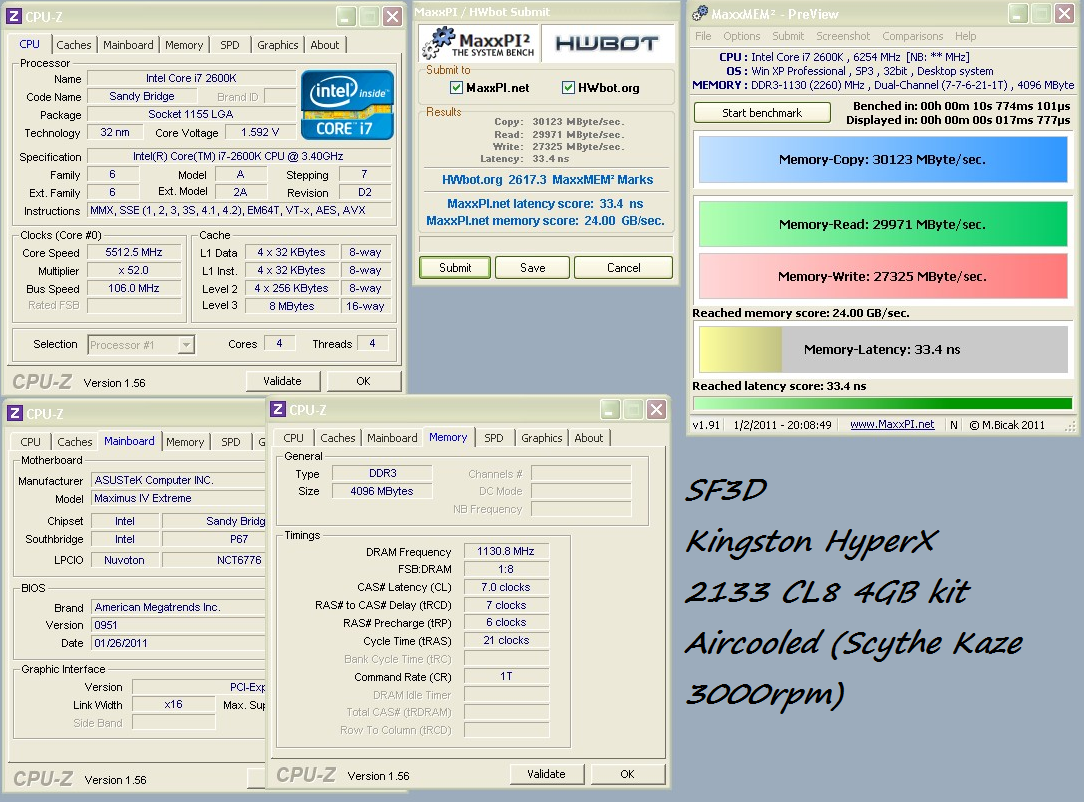Click the Name field Intel Core i7 2600K

[x=191, y=78]
